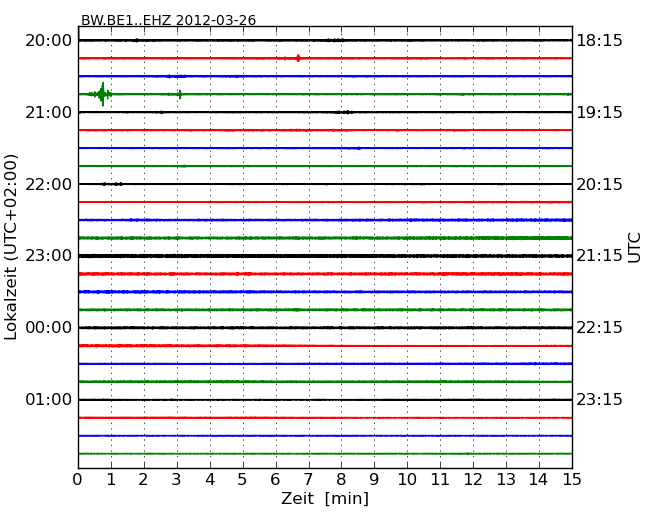Click the 13 minute tick label
This screenshot has height=520, width=650.
506,479
